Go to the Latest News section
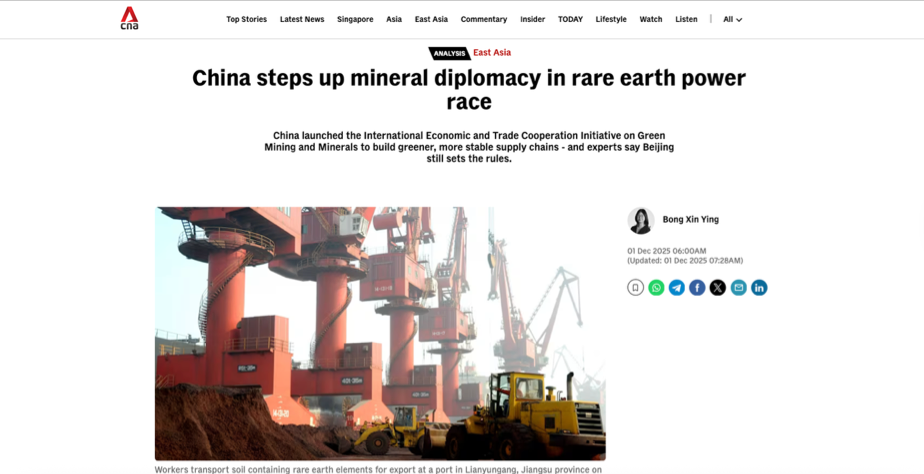This screenshot has height=474, width=924. pyautogui.click(x=302, y=19)
